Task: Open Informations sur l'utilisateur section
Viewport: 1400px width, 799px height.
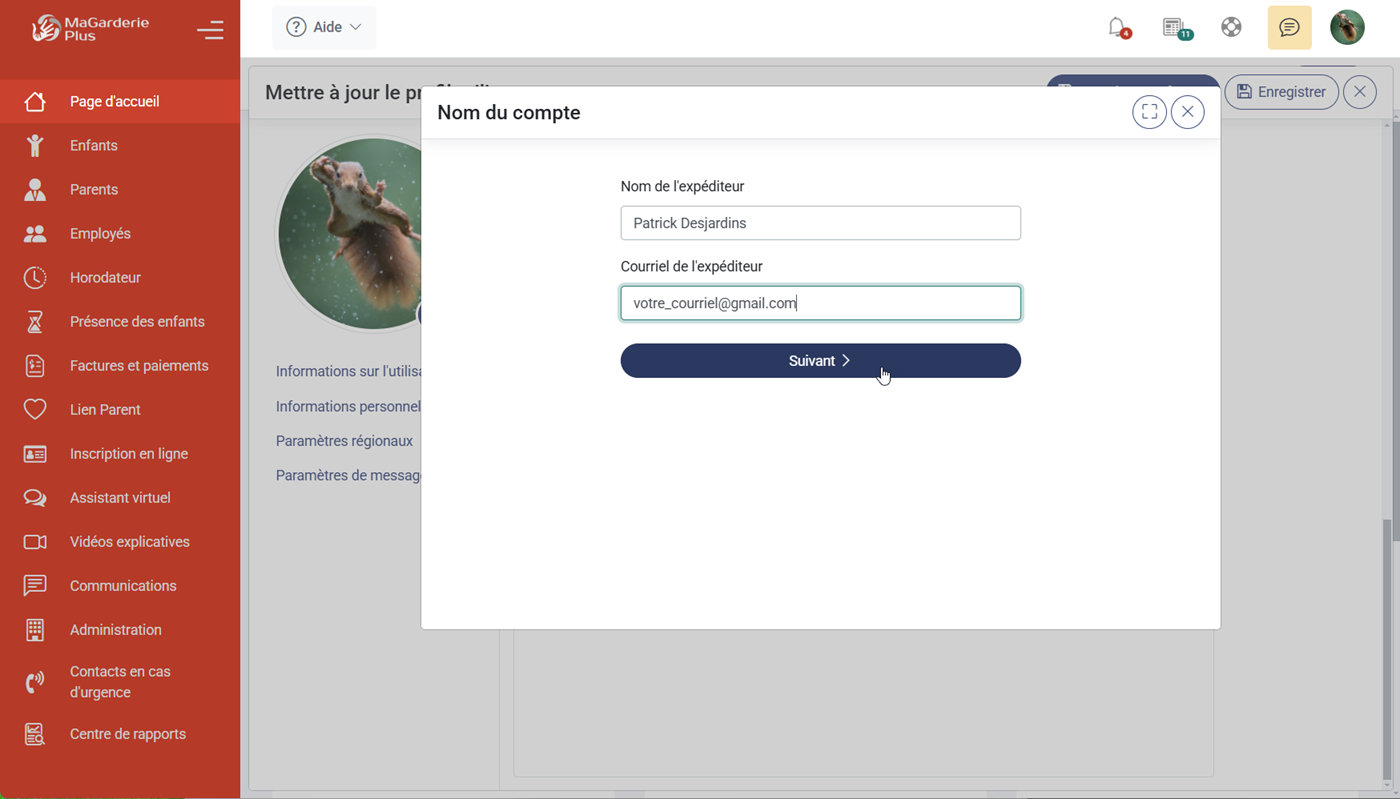Action: 349,371
